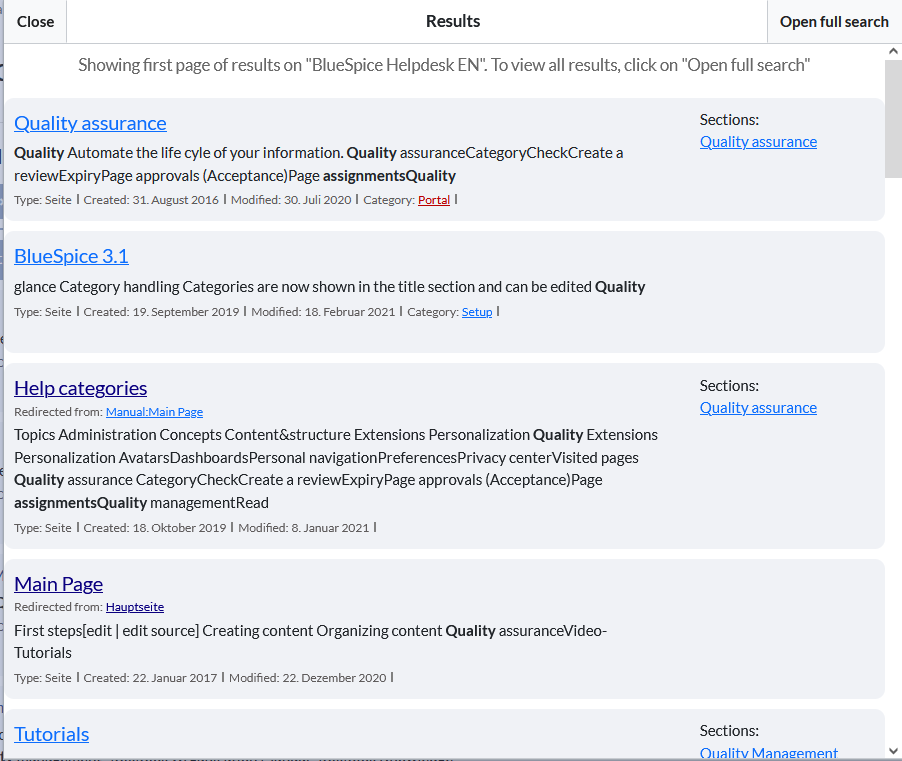Viewport: 902px width, 761px height.
Task: Follow the Manual:Main Page redirect link
Action: pyautogui.click(x=154, y=412)
